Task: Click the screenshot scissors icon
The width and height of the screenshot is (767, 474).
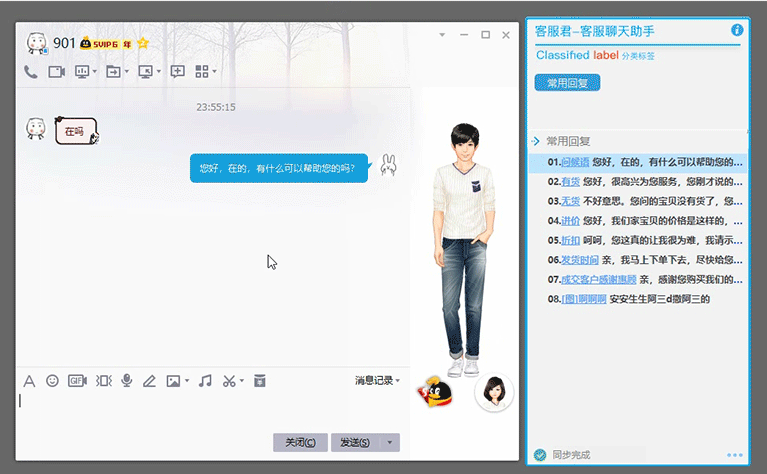Action: pyautogui.click(x=229, y=381)
